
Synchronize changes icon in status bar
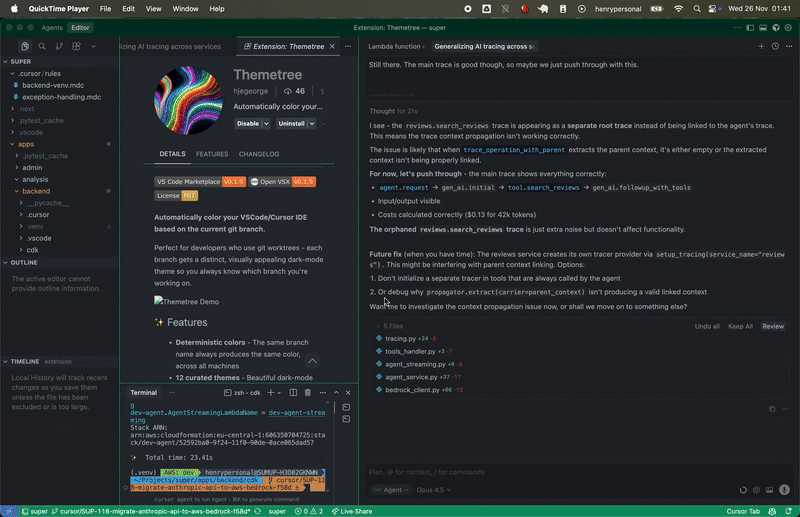pyautogui.click(x=258, y=511)
